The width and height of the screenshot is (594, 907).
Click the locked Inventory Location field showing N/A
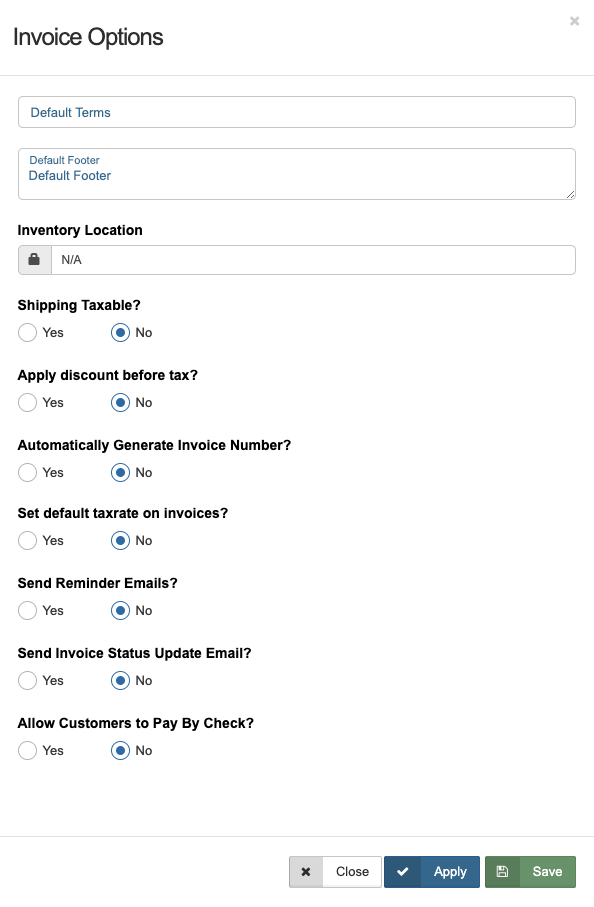[312, 259]
